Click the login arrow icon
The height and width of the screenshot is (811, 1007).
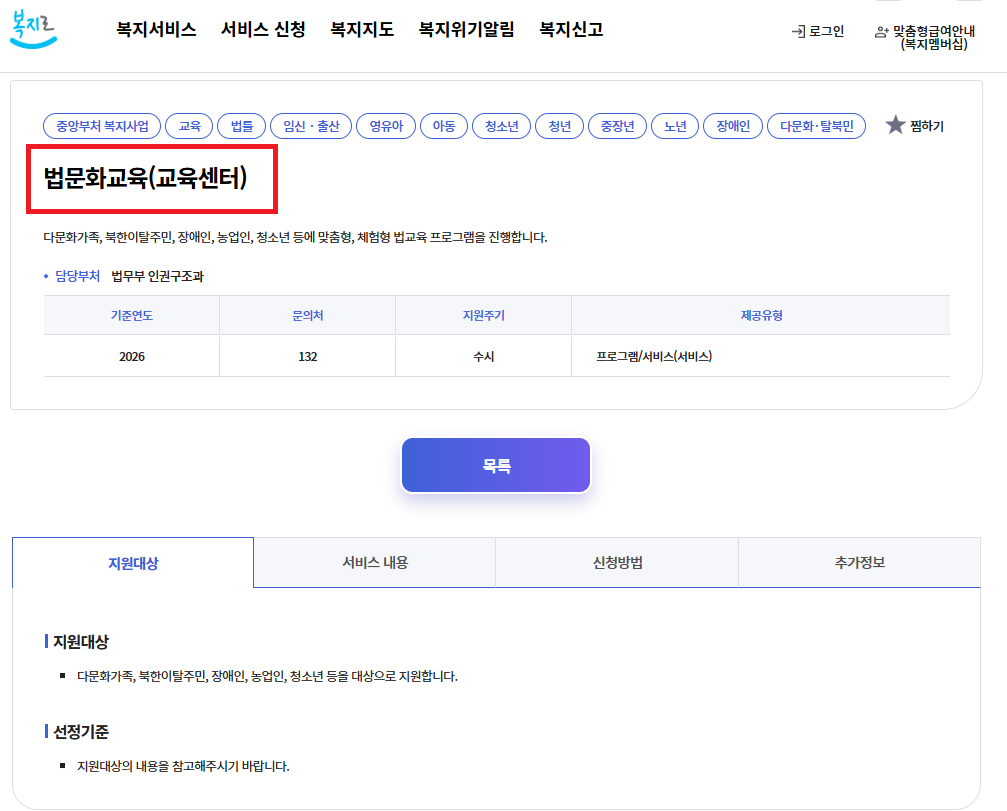point(798,31)
